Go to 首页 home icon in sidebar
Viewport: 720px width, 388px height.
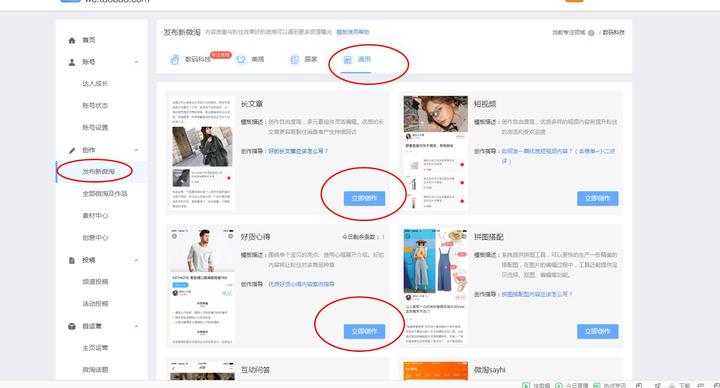(72, 40)
